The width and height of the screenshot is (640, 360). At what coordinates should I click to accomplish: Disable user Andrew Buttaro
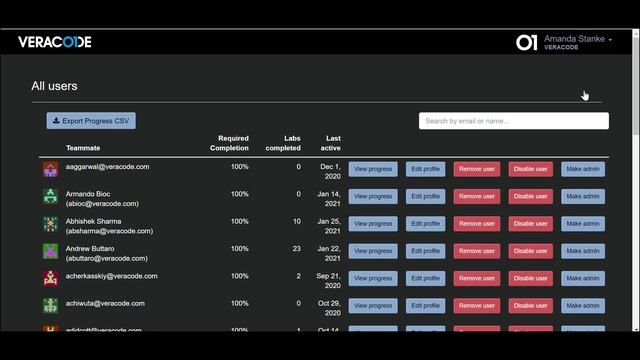click(531, 251)
